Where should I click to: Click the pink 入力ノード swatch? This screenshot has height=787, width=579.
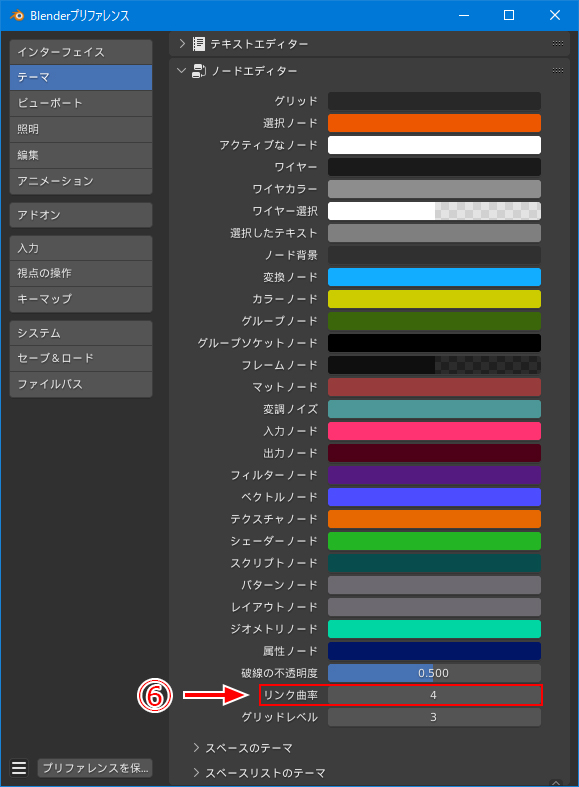[x=435, y=431]
